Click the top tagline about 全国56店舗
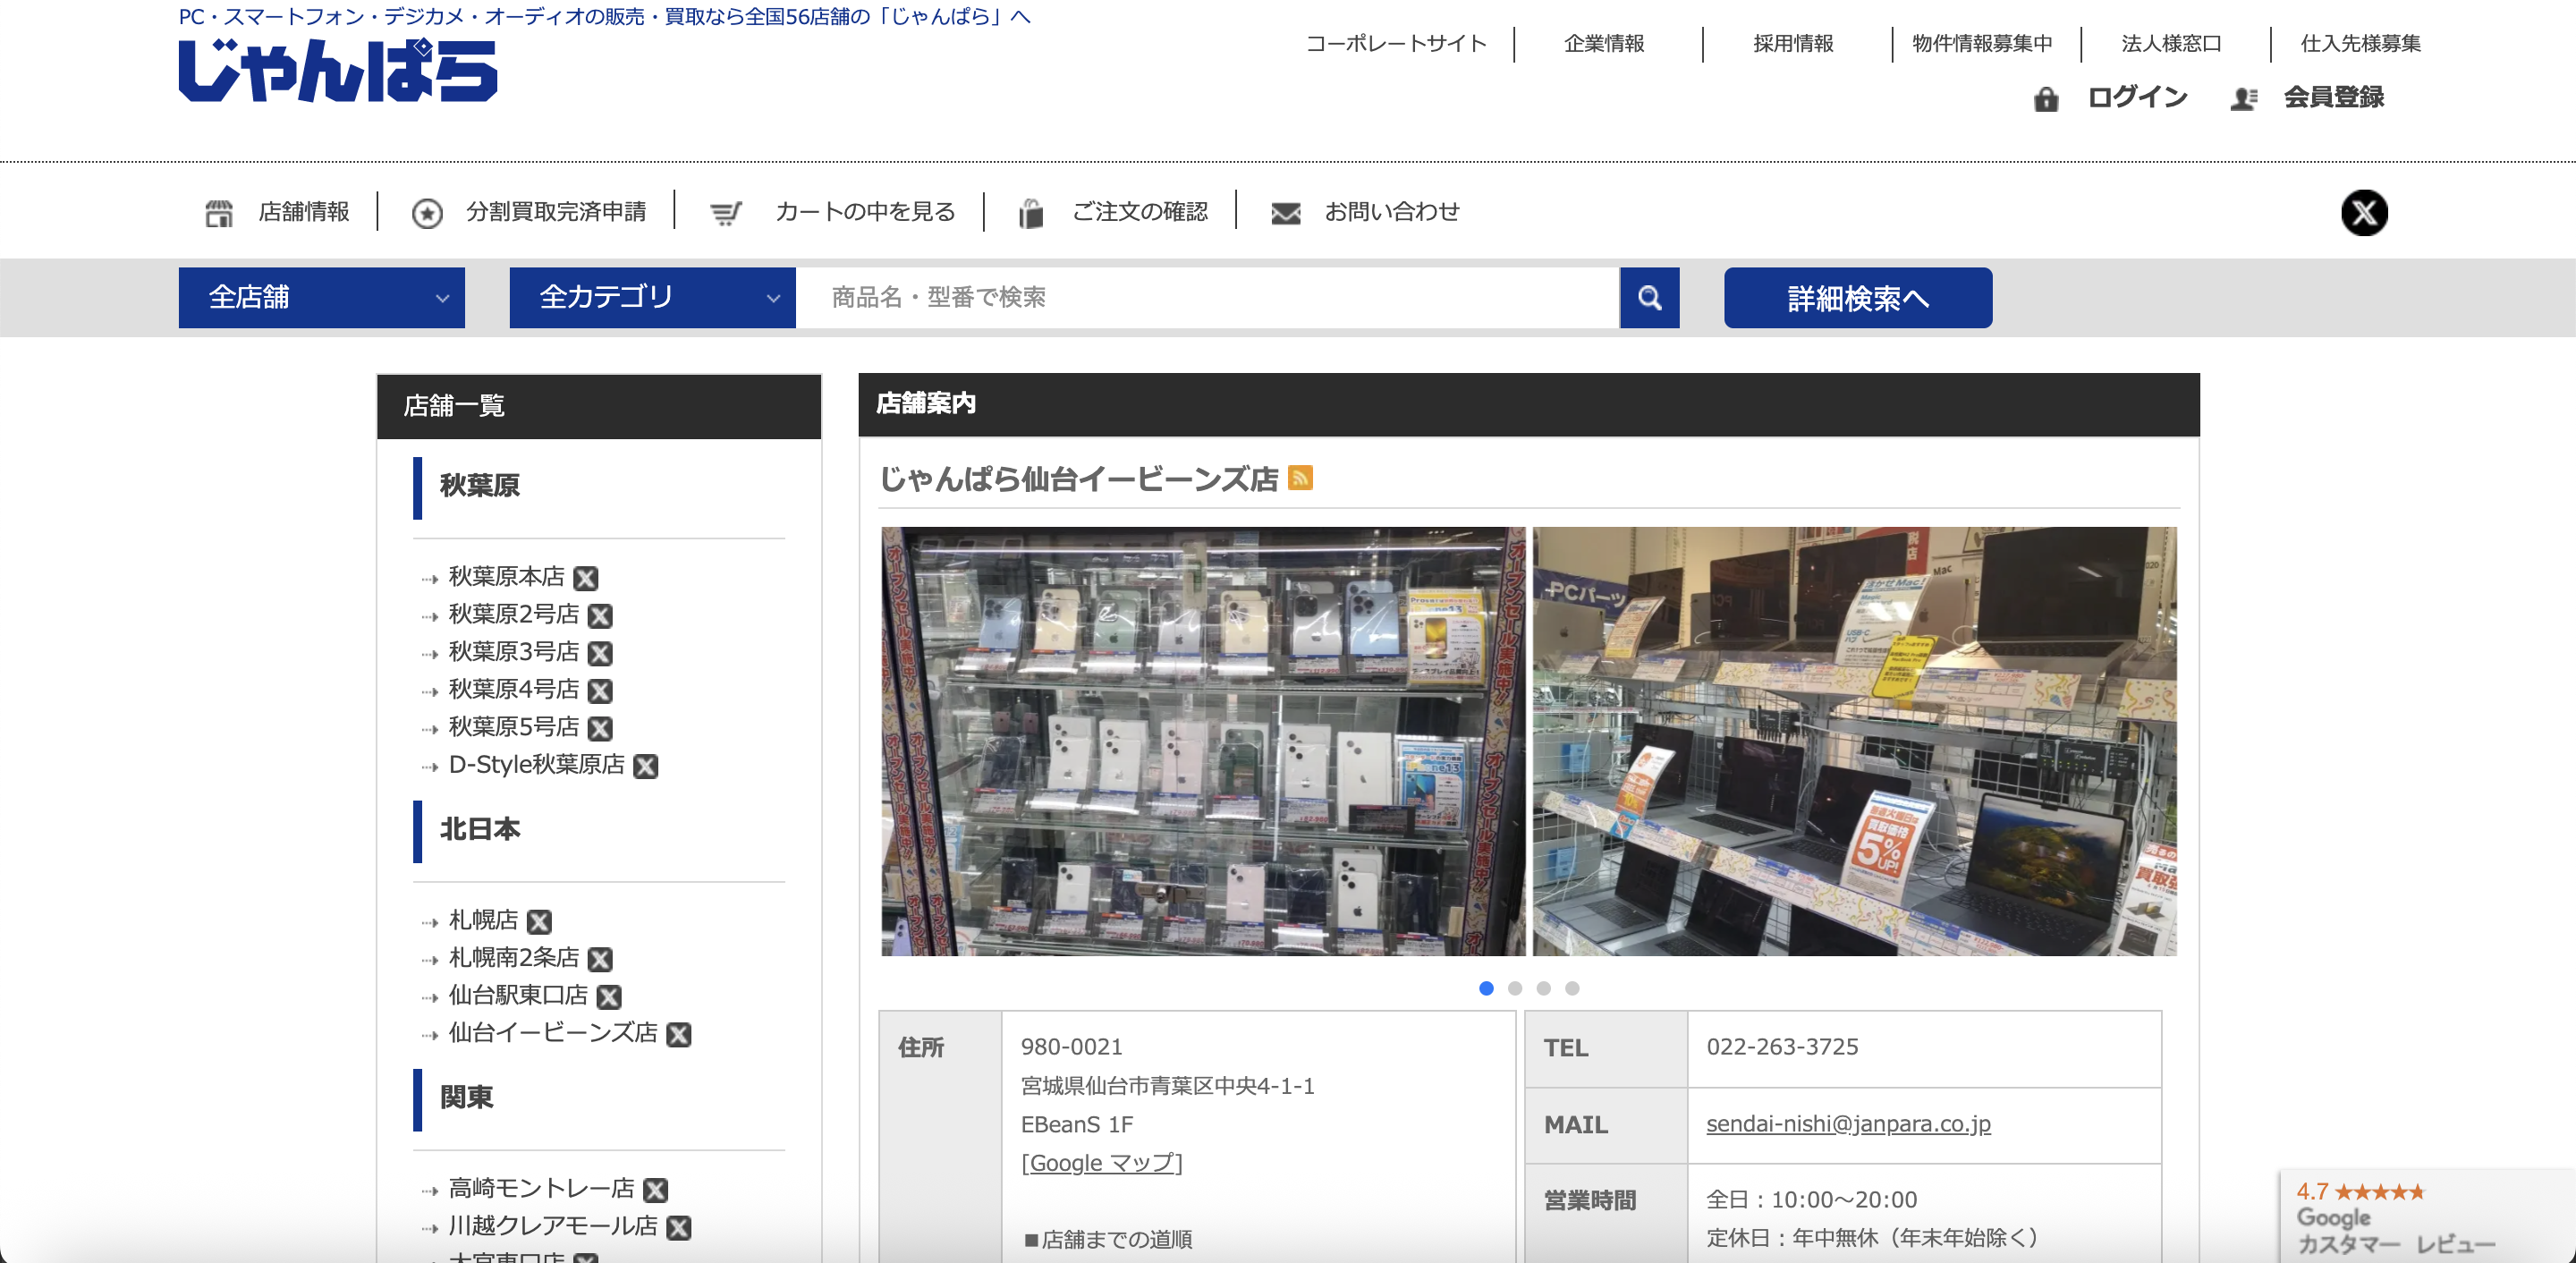2576x1263 pixels. tap(604, 16)
